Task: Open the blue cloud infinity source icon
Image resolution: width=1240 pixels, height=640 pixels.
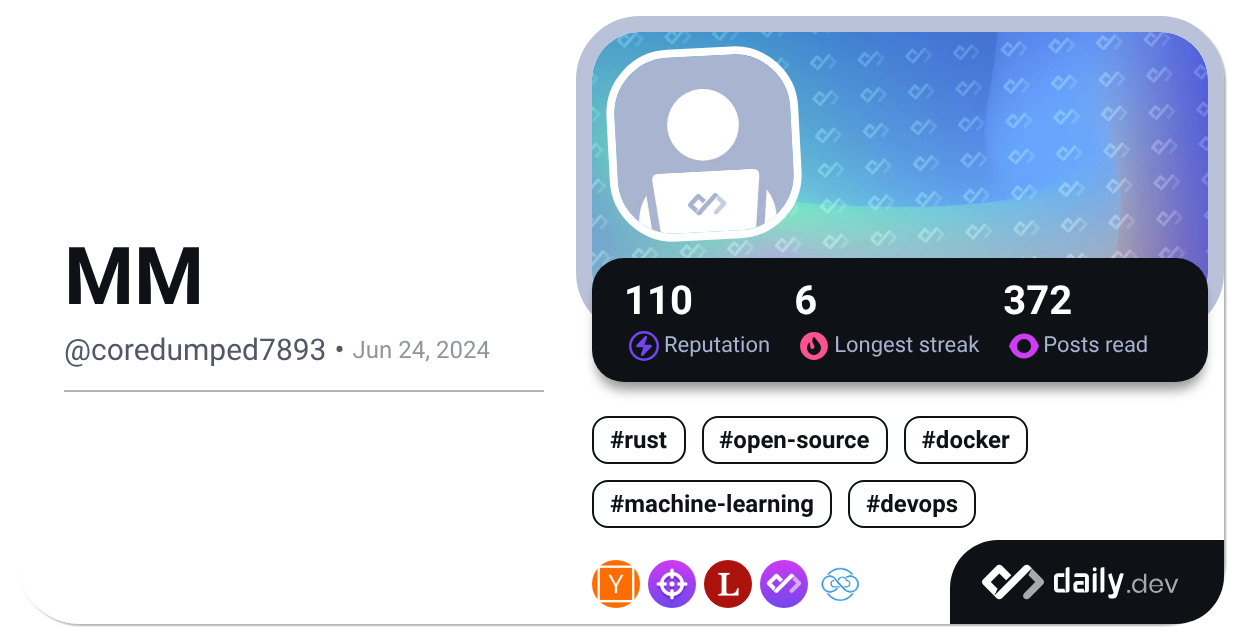Action: coord(840,584)
